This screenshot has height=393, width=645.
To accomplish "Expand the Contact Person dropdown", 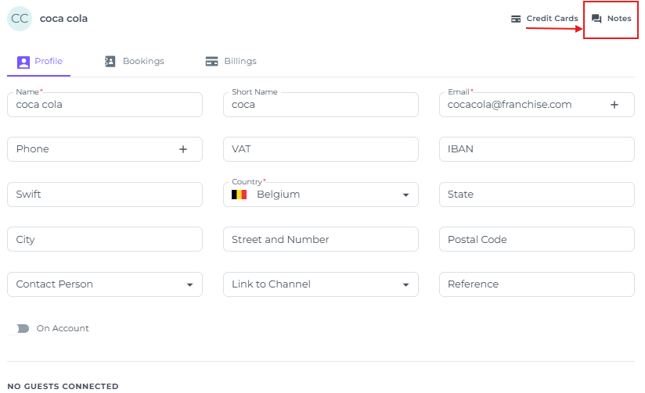I will [x=190, y=284].
